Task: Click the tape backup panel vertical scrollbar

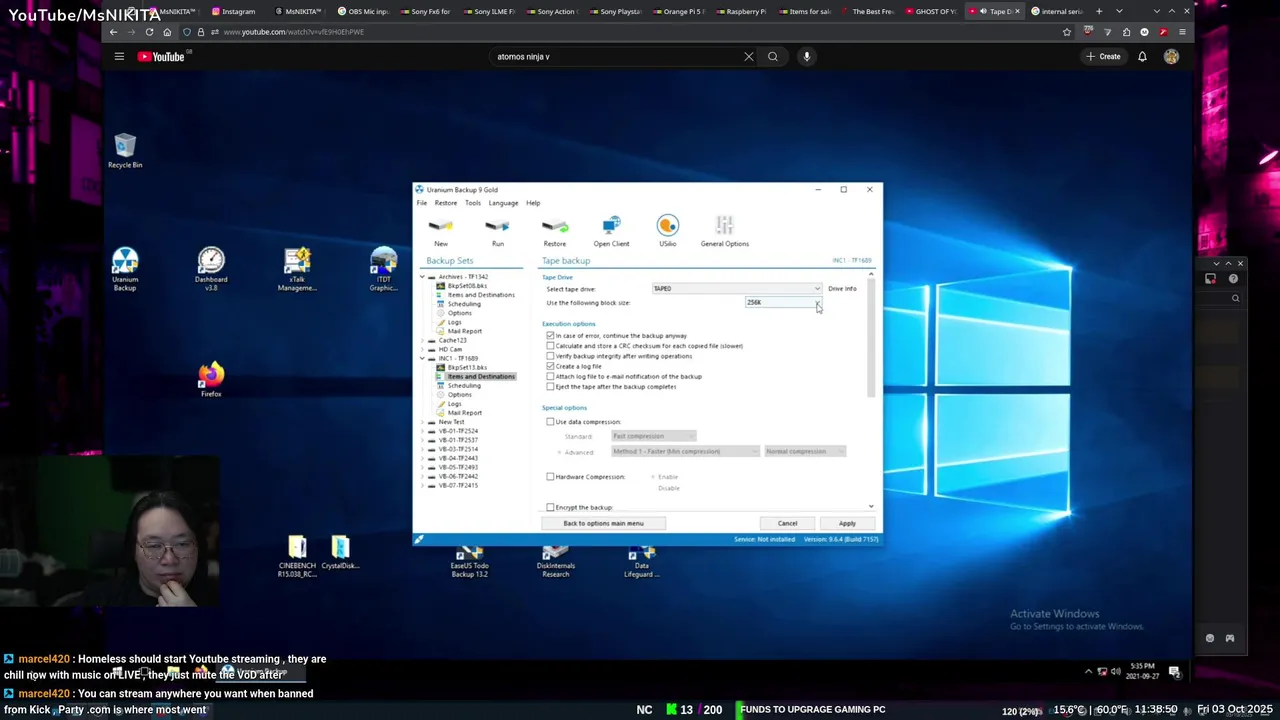Action: [x=871, y=340]
